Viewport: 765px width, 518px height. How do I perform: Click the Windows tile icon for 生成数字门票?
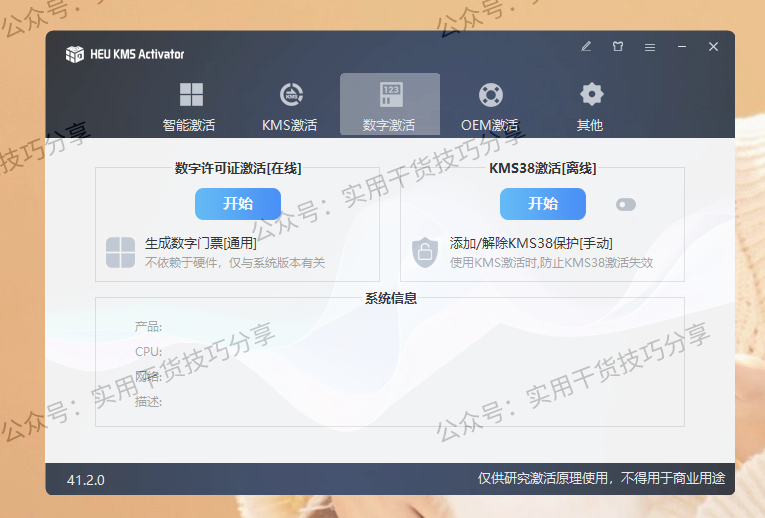click(x=121, y=252)
